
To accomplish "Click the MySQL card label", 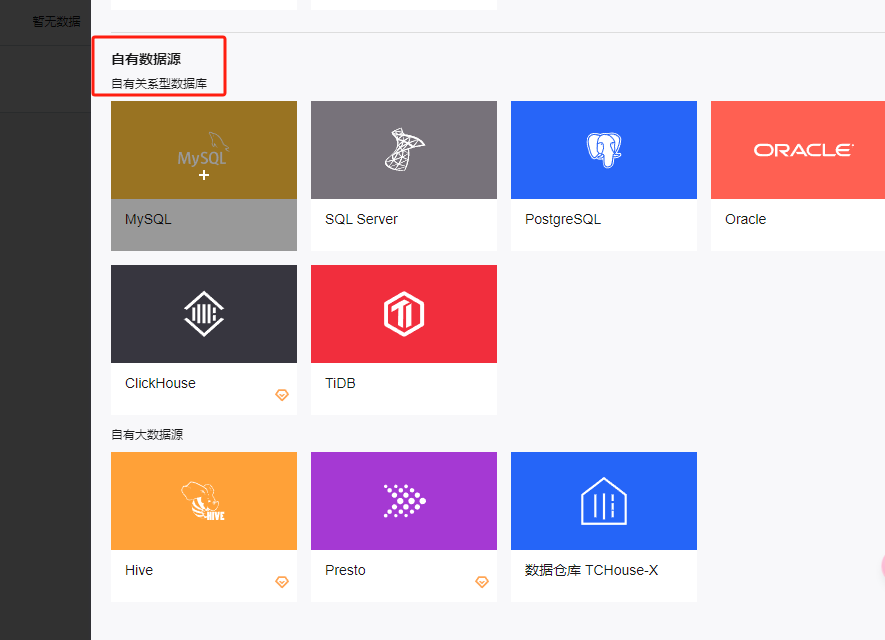I will [x=148, y=219].
